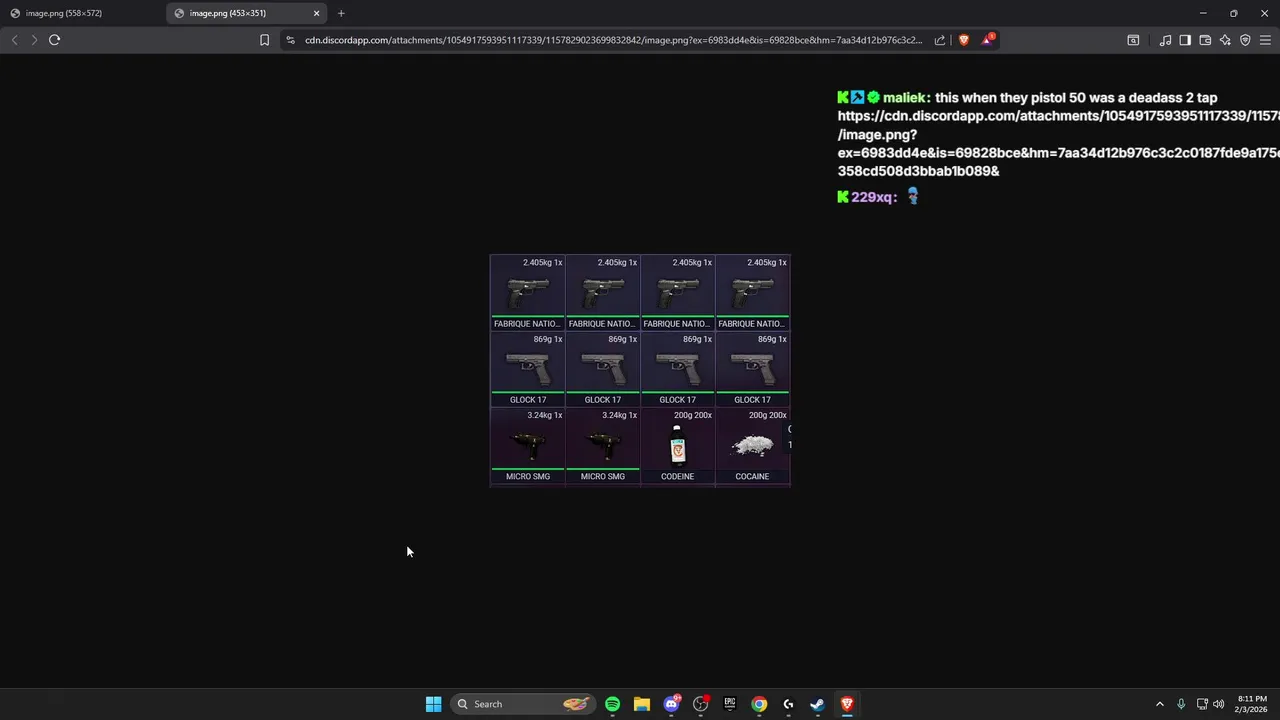Click the emote in 229xq's message
Viewport: 1280px width, 720px height.
[x=912, y=196]
